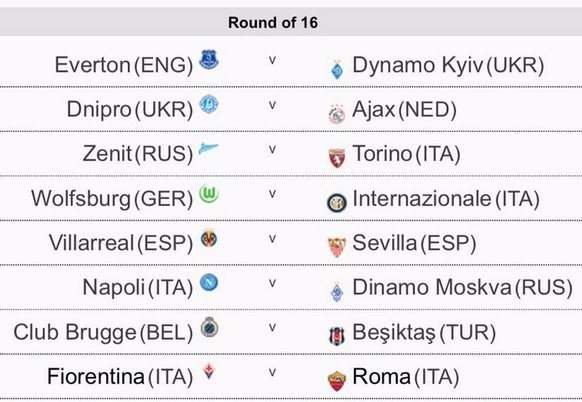
Task: Select the Fiorentina purple crest
Action: pyautogui.click(x=209, y=371)
